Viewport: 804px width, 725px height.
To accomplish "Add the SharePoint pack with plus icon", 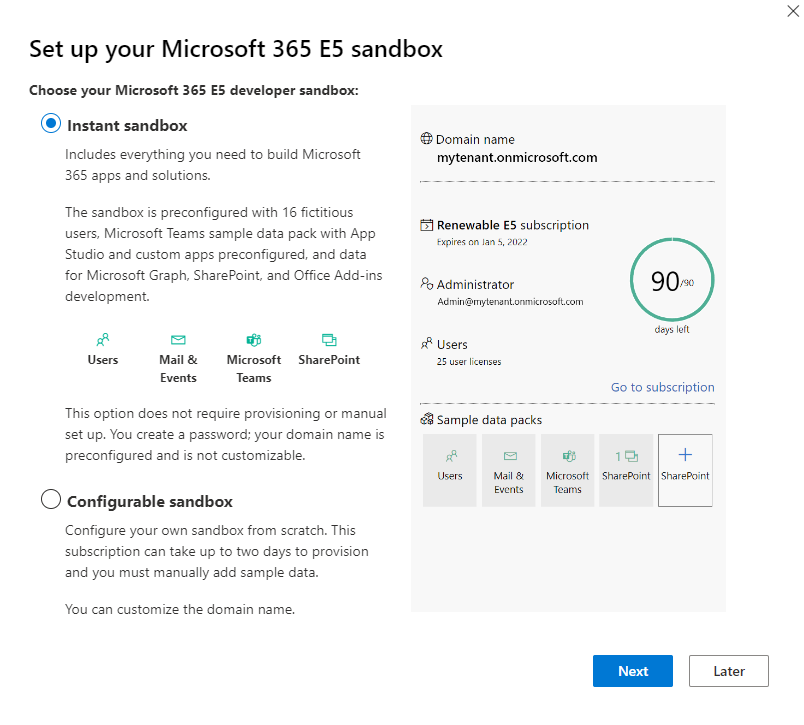I will coord(685,470).
